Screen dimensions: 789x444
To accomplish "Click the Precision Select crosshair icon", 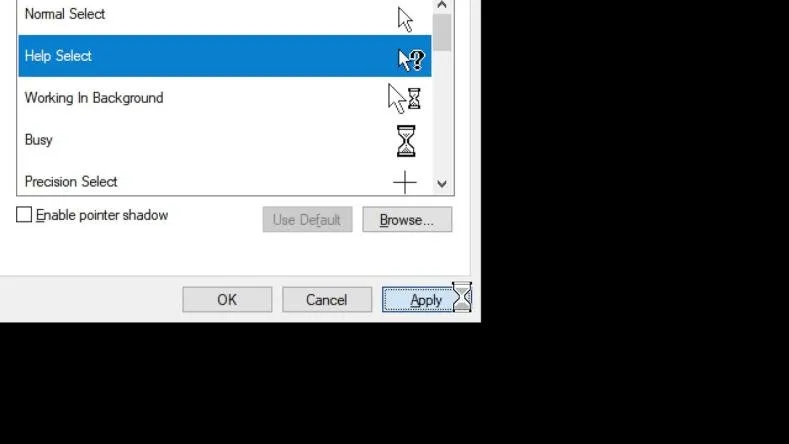I will [x=405, y=182].
